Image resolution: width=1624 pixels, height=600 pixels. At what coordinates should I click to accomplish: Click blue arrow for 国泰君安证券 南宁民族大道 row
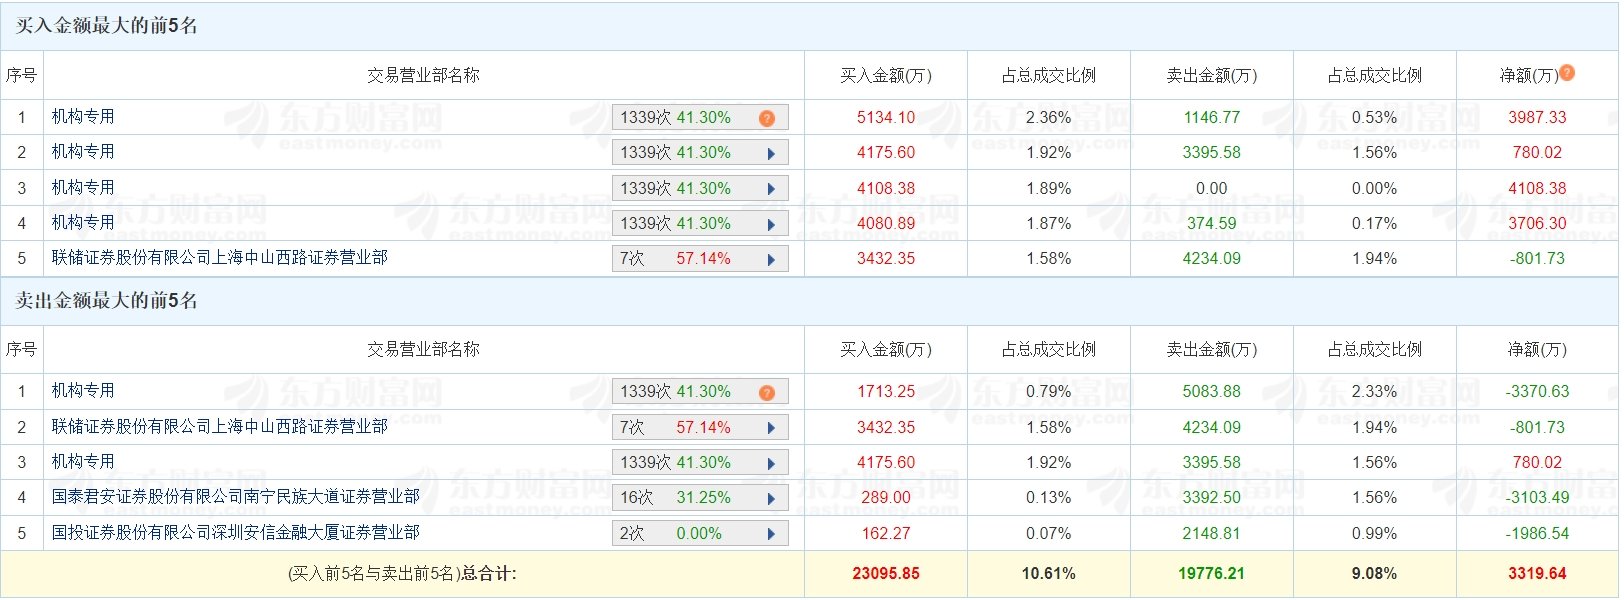771,498
